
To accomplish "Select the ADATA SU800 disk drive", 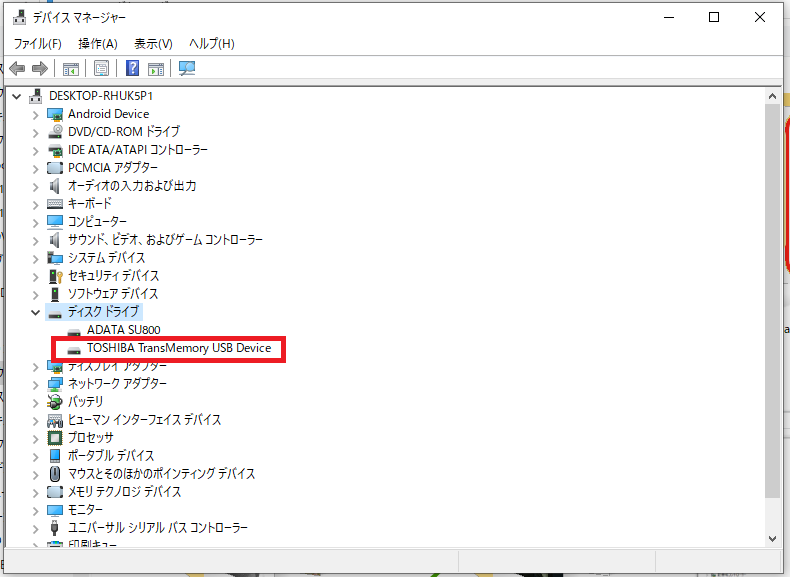I will (x=123, y=330).
